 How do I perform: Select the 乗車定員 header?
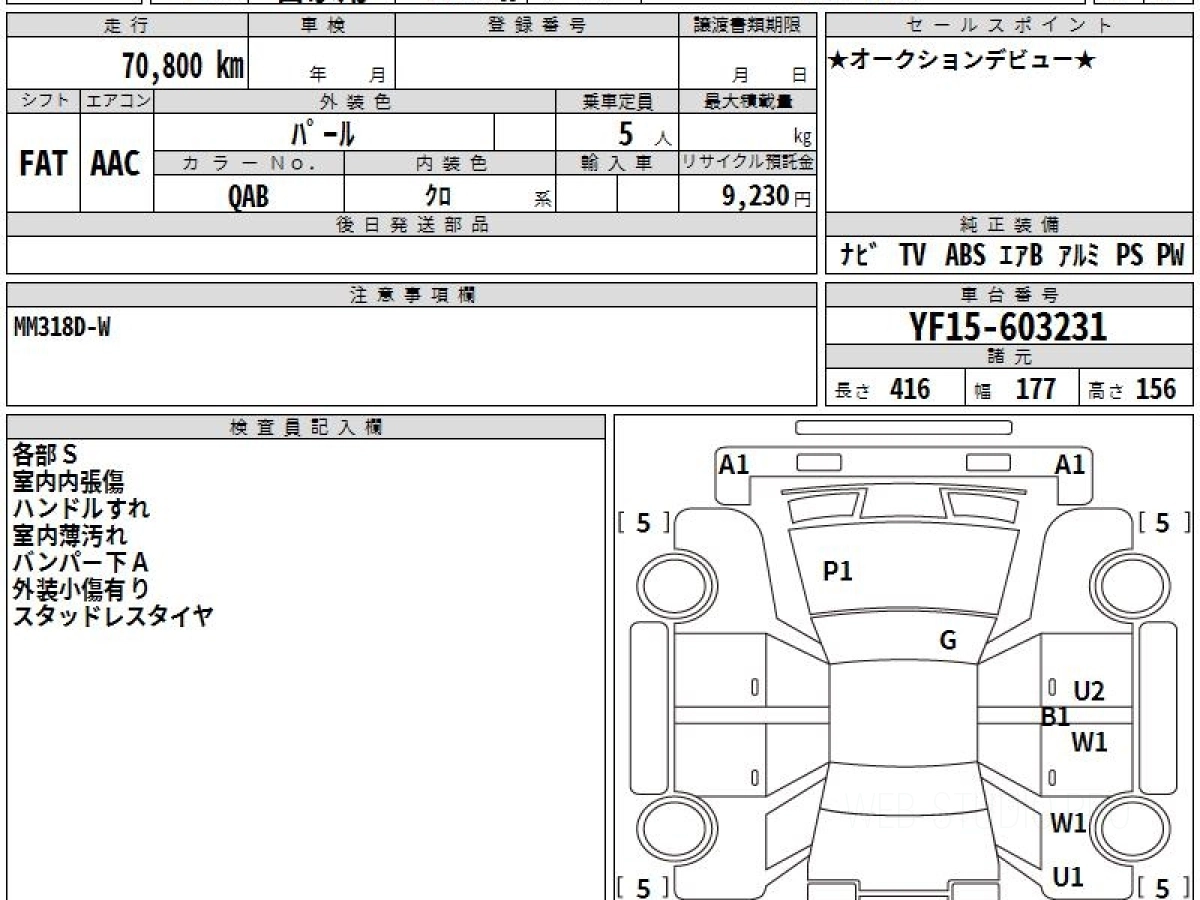tap(617, 101)
